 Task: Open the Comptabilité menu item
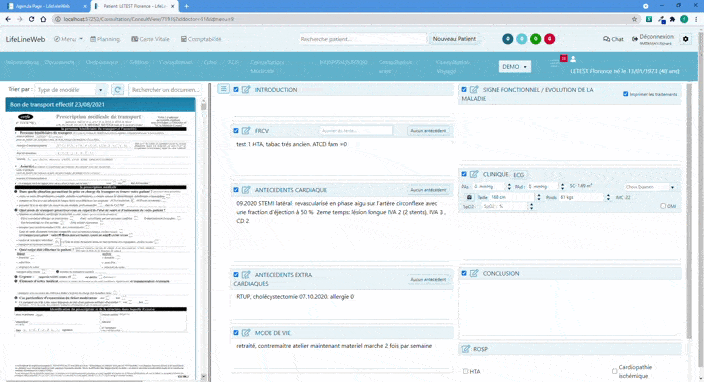pos(201,39)
